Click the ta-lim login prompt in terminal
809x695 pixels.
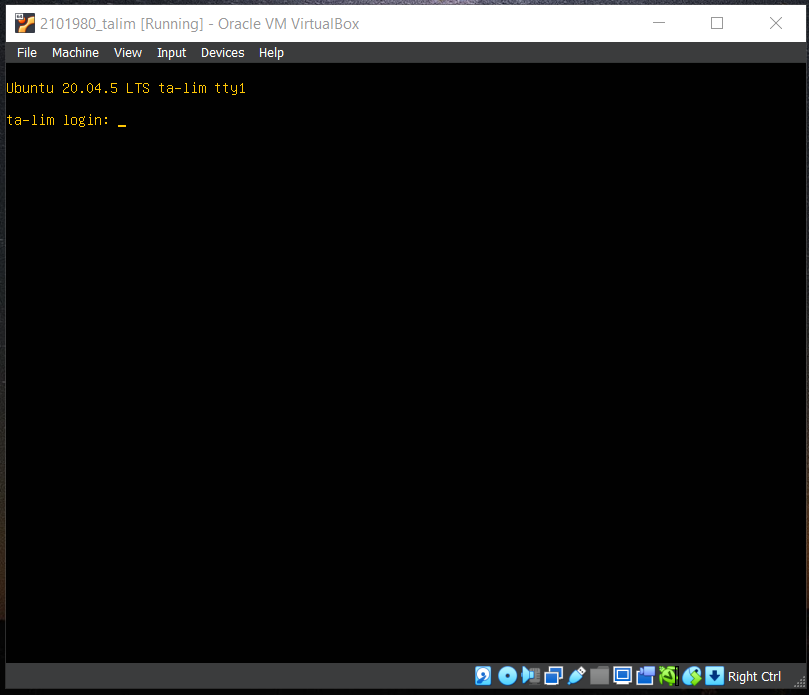58,120
